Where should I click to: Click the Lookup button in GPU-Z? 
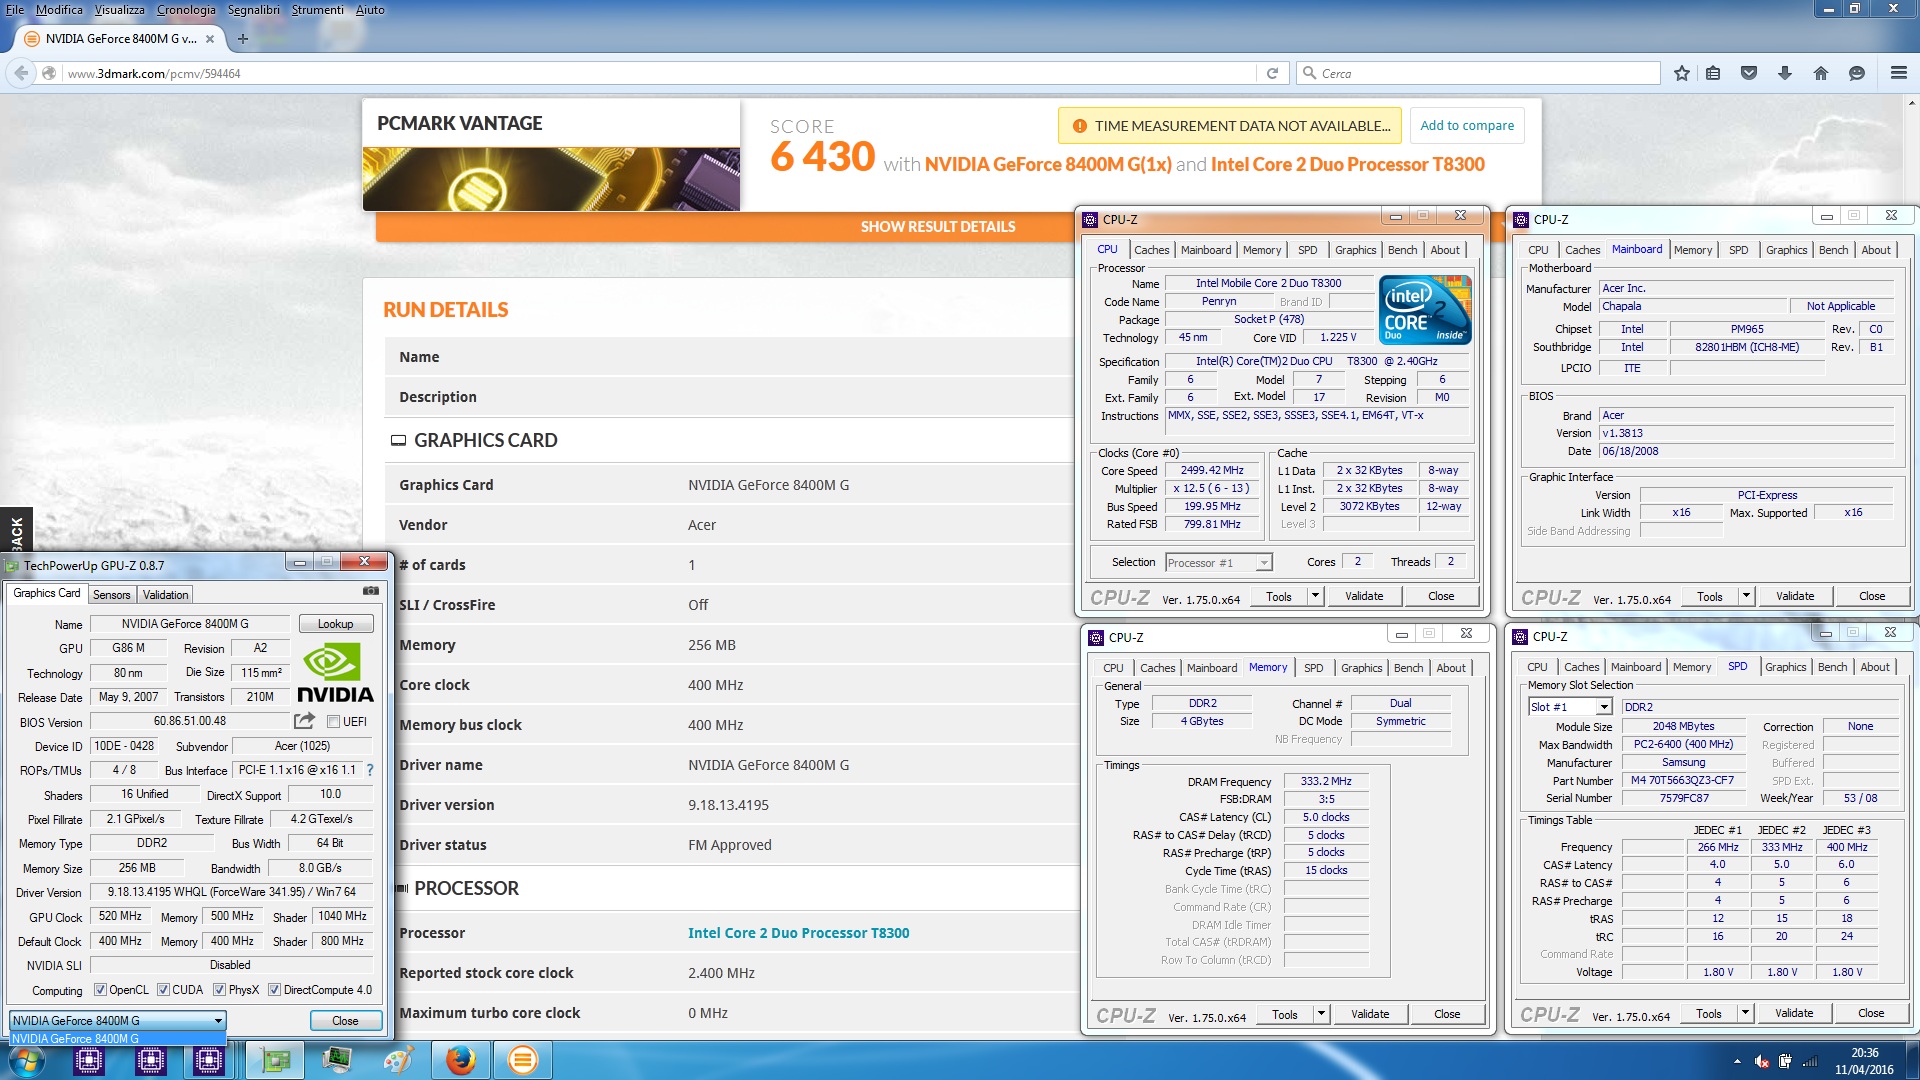click(336, 624)
